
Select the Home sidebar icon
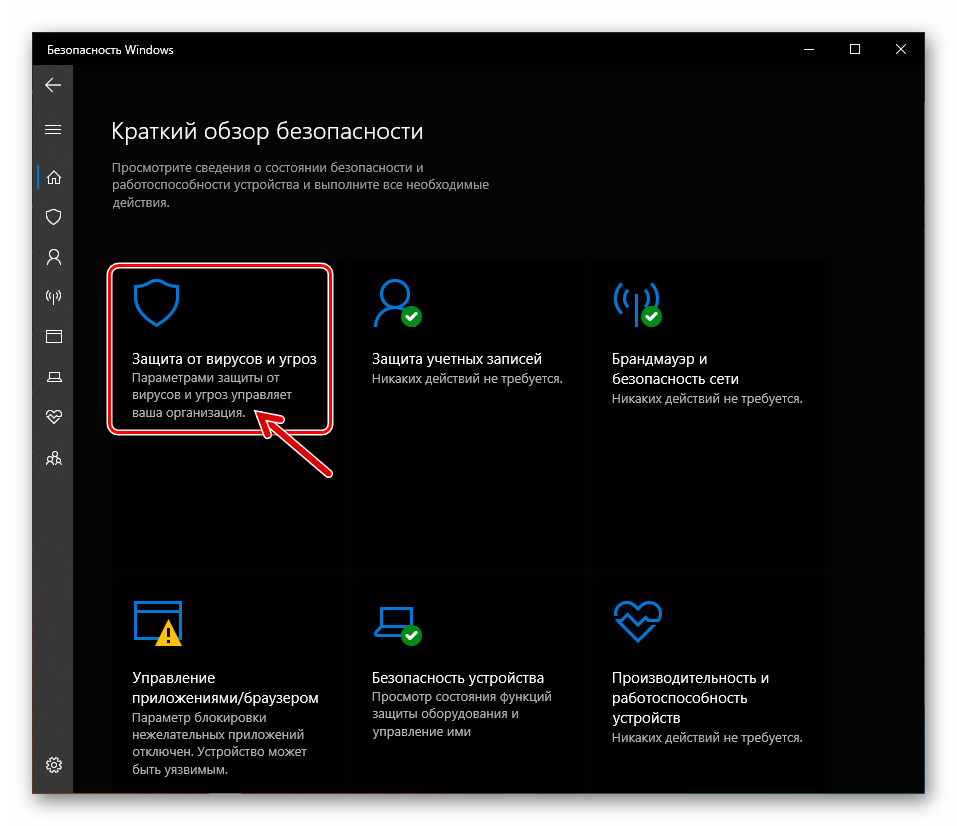(54, 177)
